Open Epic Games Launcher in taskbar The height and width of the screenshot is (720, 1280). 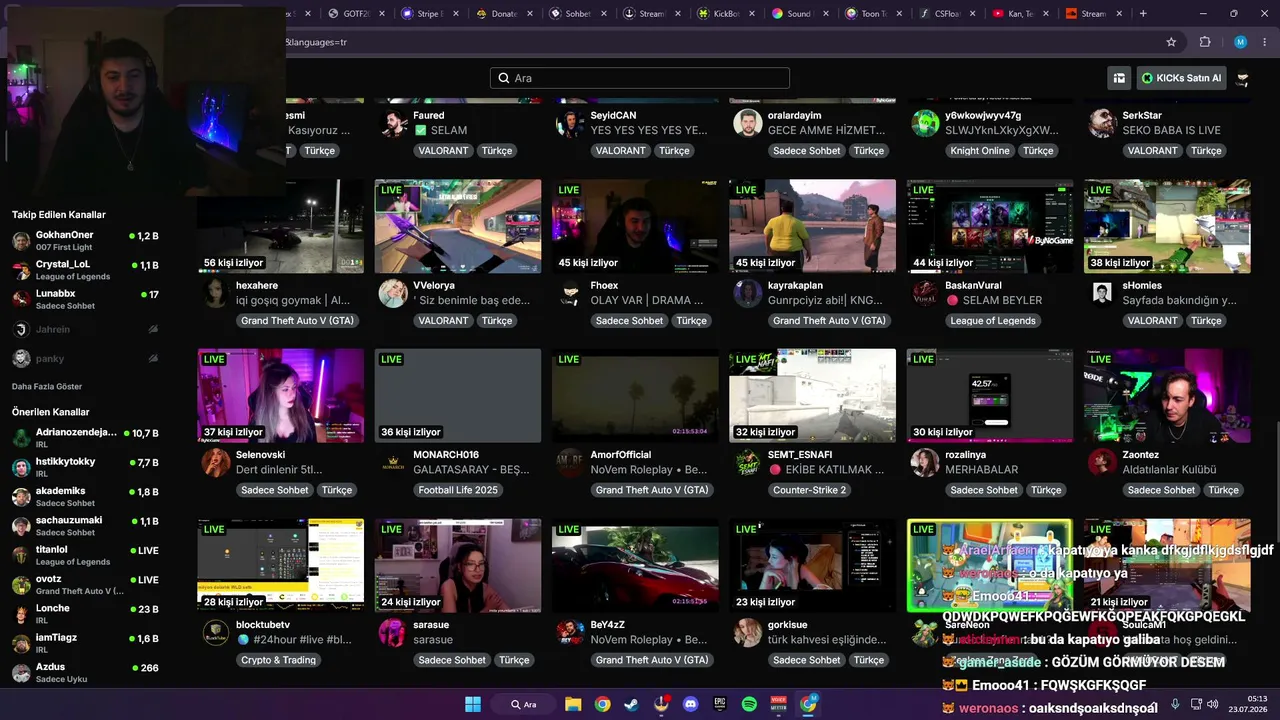point(719,704)
